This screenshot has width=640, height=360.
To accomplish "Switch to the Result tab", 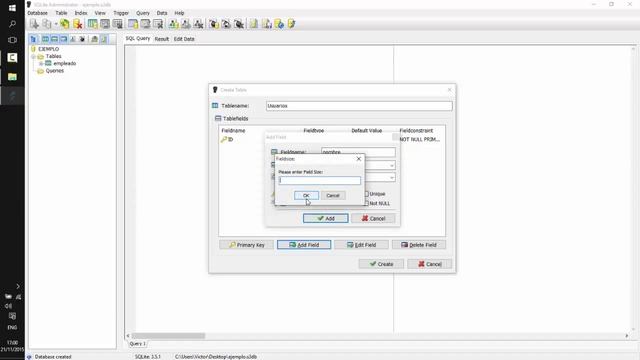I will click(x=162, y=39).
